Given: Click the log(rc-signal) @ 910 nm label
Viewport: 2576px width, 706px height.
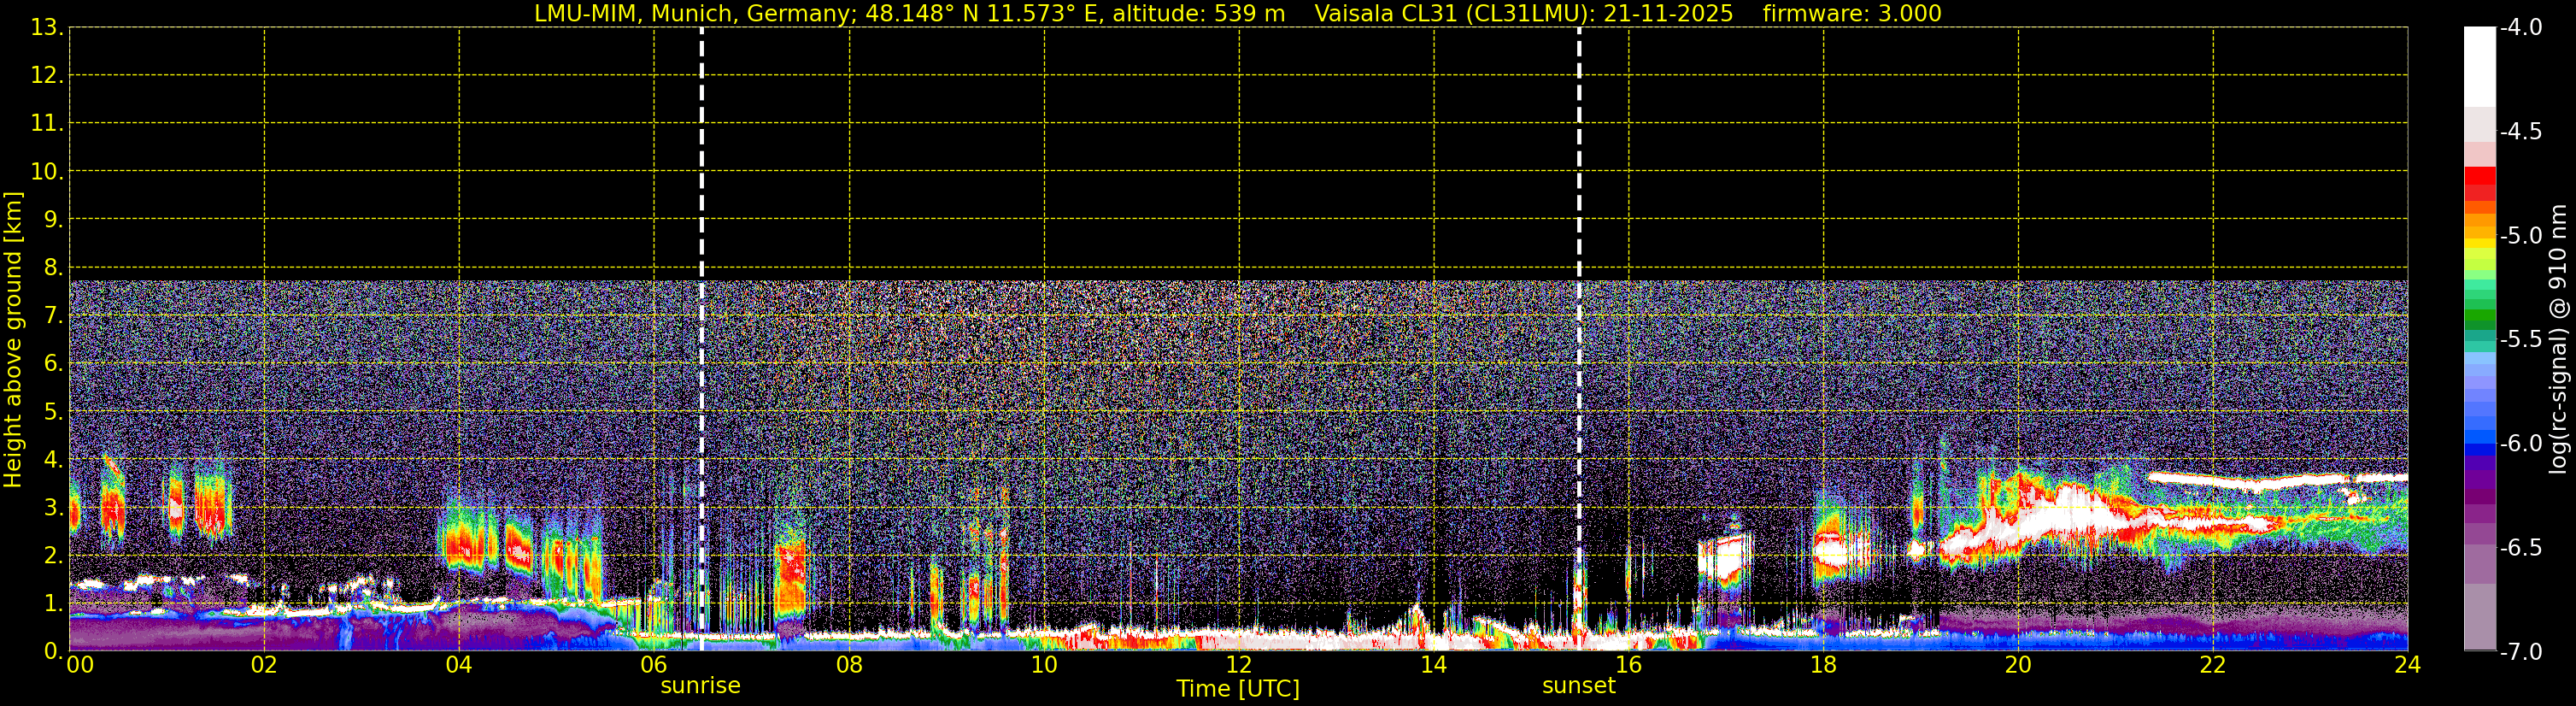Looking at the screenshot, I should pyautogui.click(x=2558, y=339).
